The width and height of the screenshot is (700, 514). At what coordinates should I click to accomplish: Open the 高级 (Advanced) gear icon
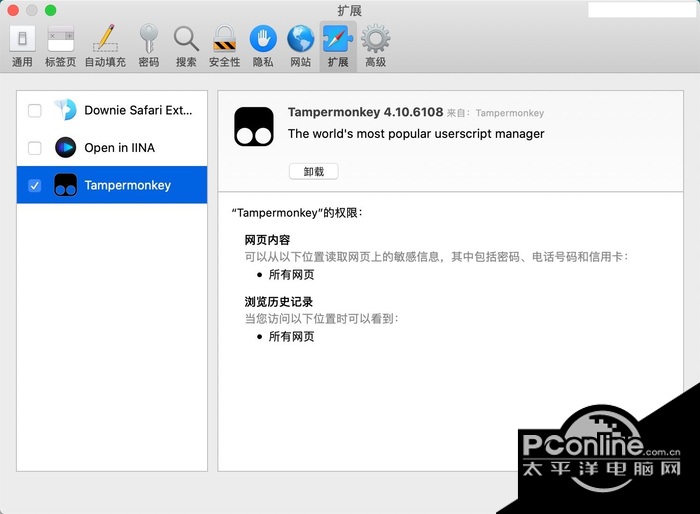coord(375,38)
